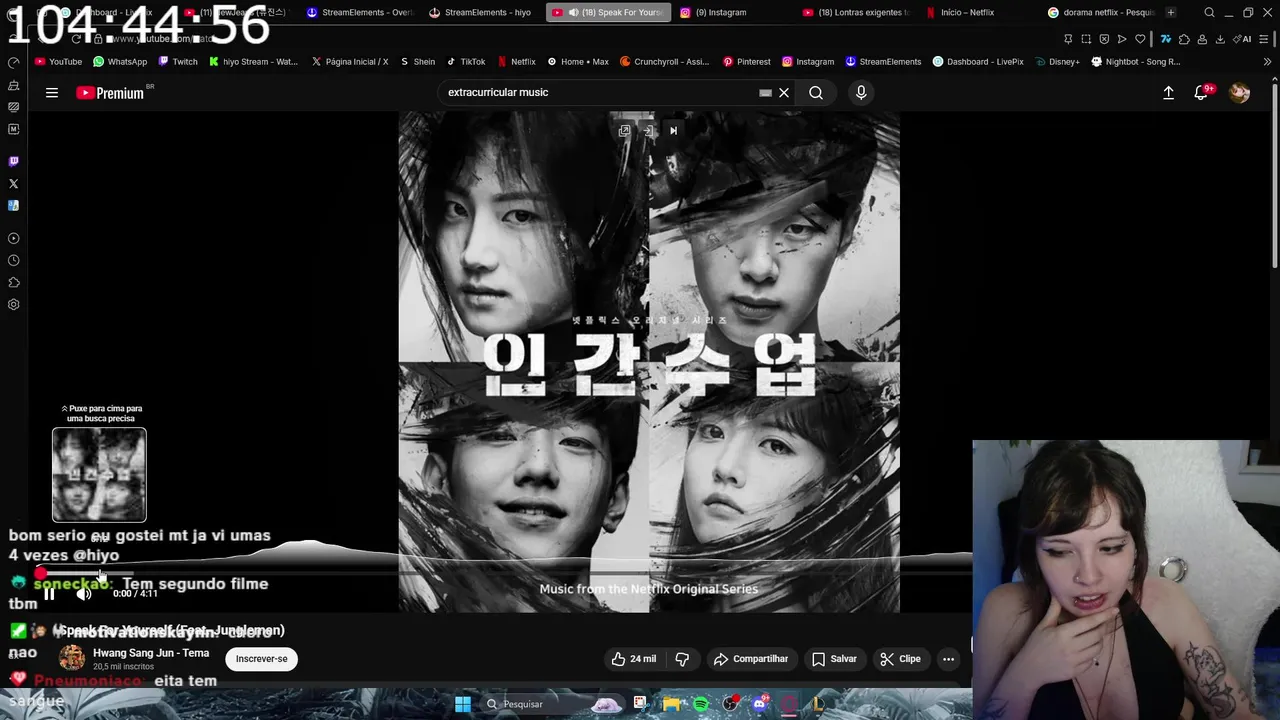
Task: Dislike the video
Action: click(x=682, y=659)
